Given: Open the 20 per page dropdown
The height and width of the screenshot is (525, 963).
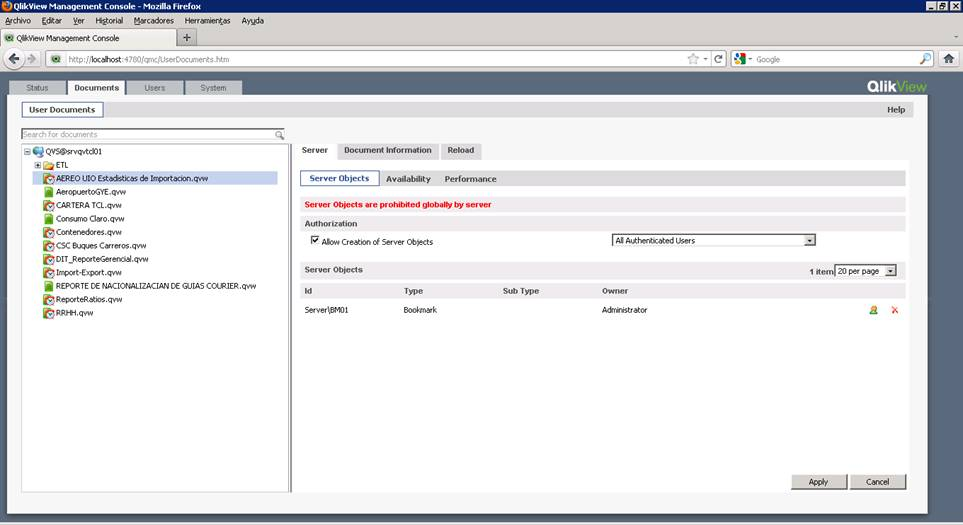Looking at the screenshot, I should click(x=891, y=271).
